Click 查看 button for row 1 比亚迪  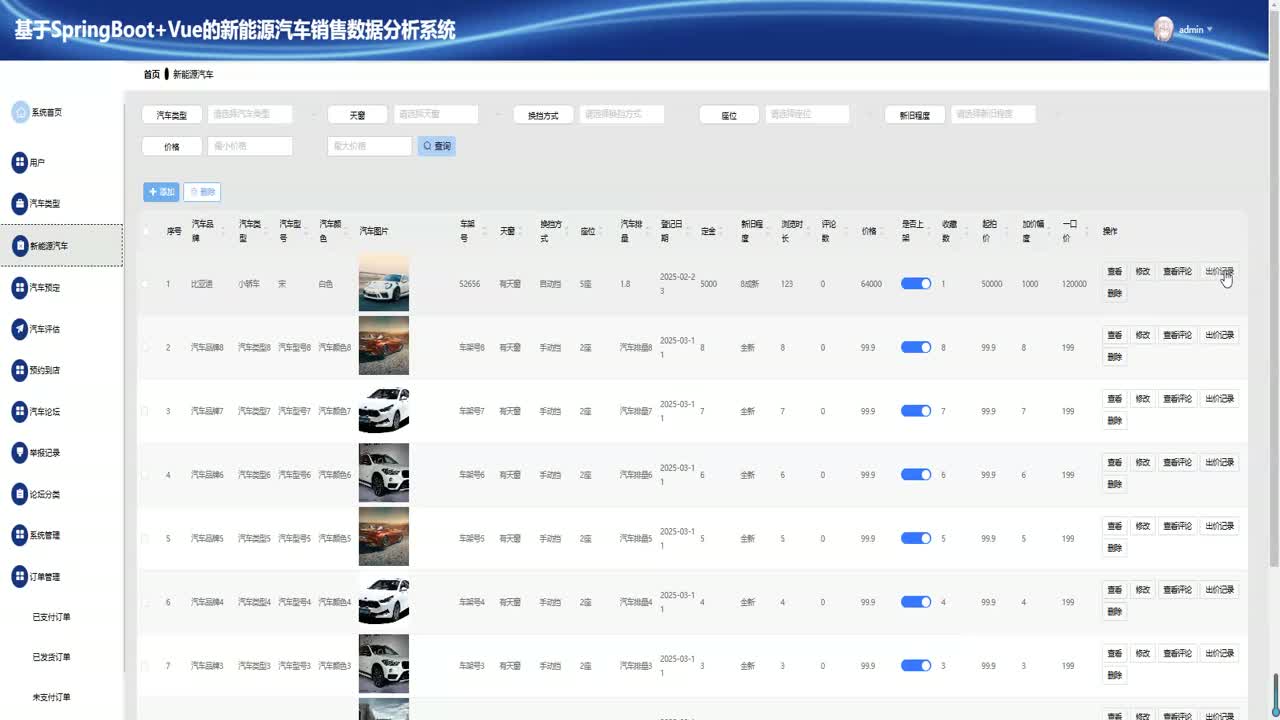coord(1114,272)
